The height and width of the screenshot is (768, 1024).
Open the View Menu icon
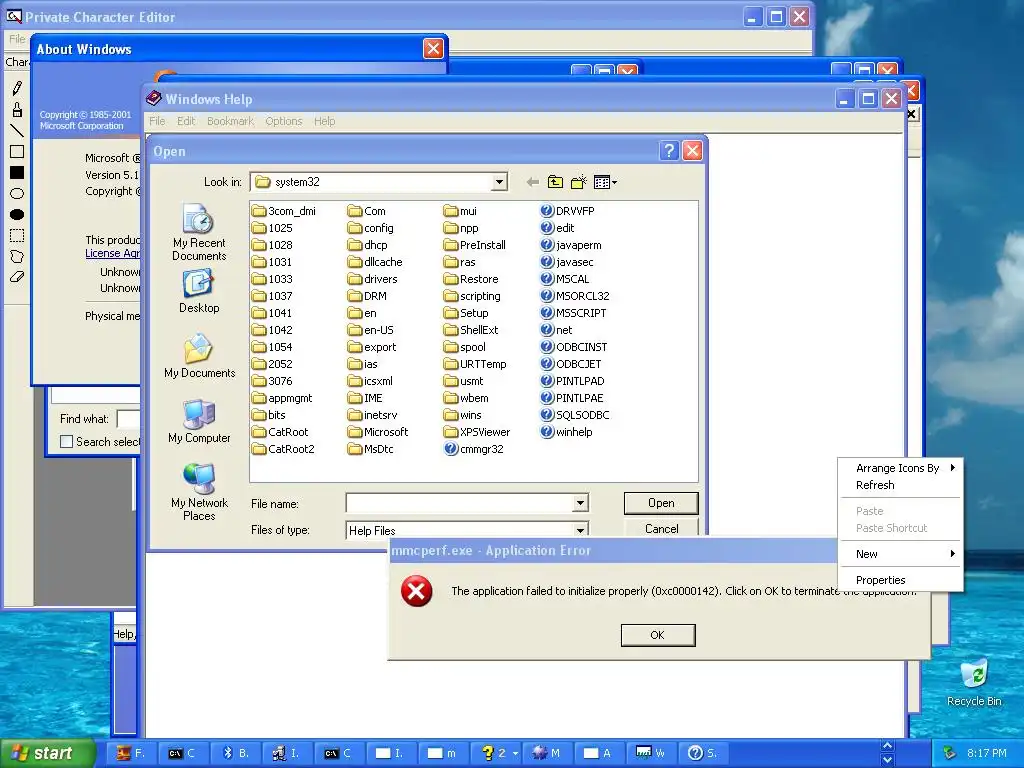pos(605,182)
